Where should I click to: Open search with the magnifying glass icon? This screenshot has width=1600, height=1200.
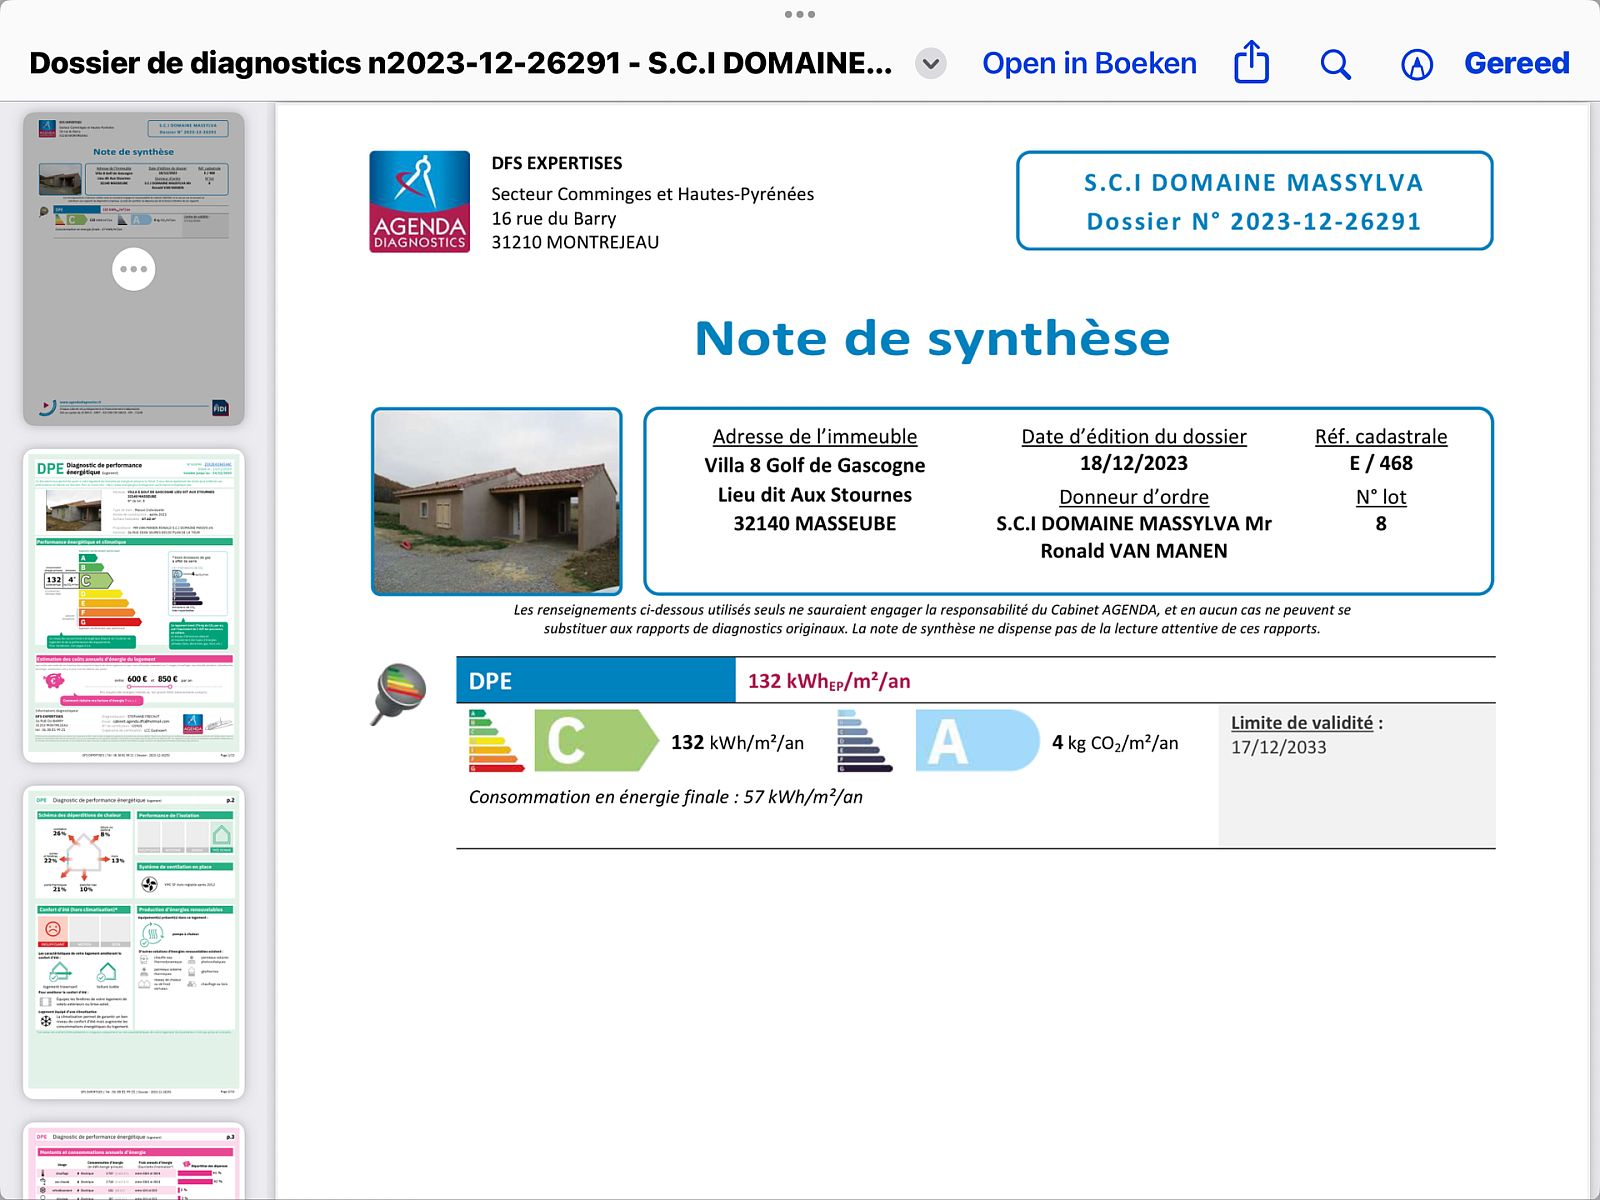click(x=1335, y=64)
